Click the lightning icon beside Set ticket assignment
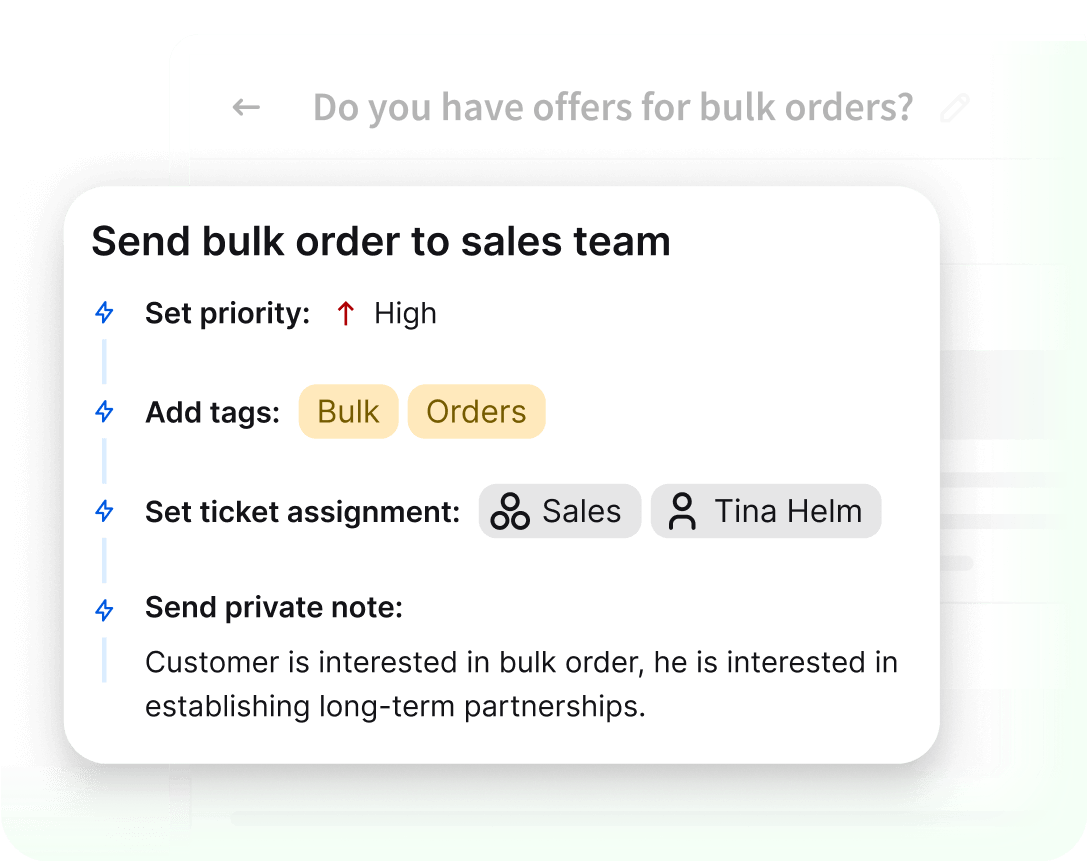This screenshot has height=861, width=1087. point(104,511)
